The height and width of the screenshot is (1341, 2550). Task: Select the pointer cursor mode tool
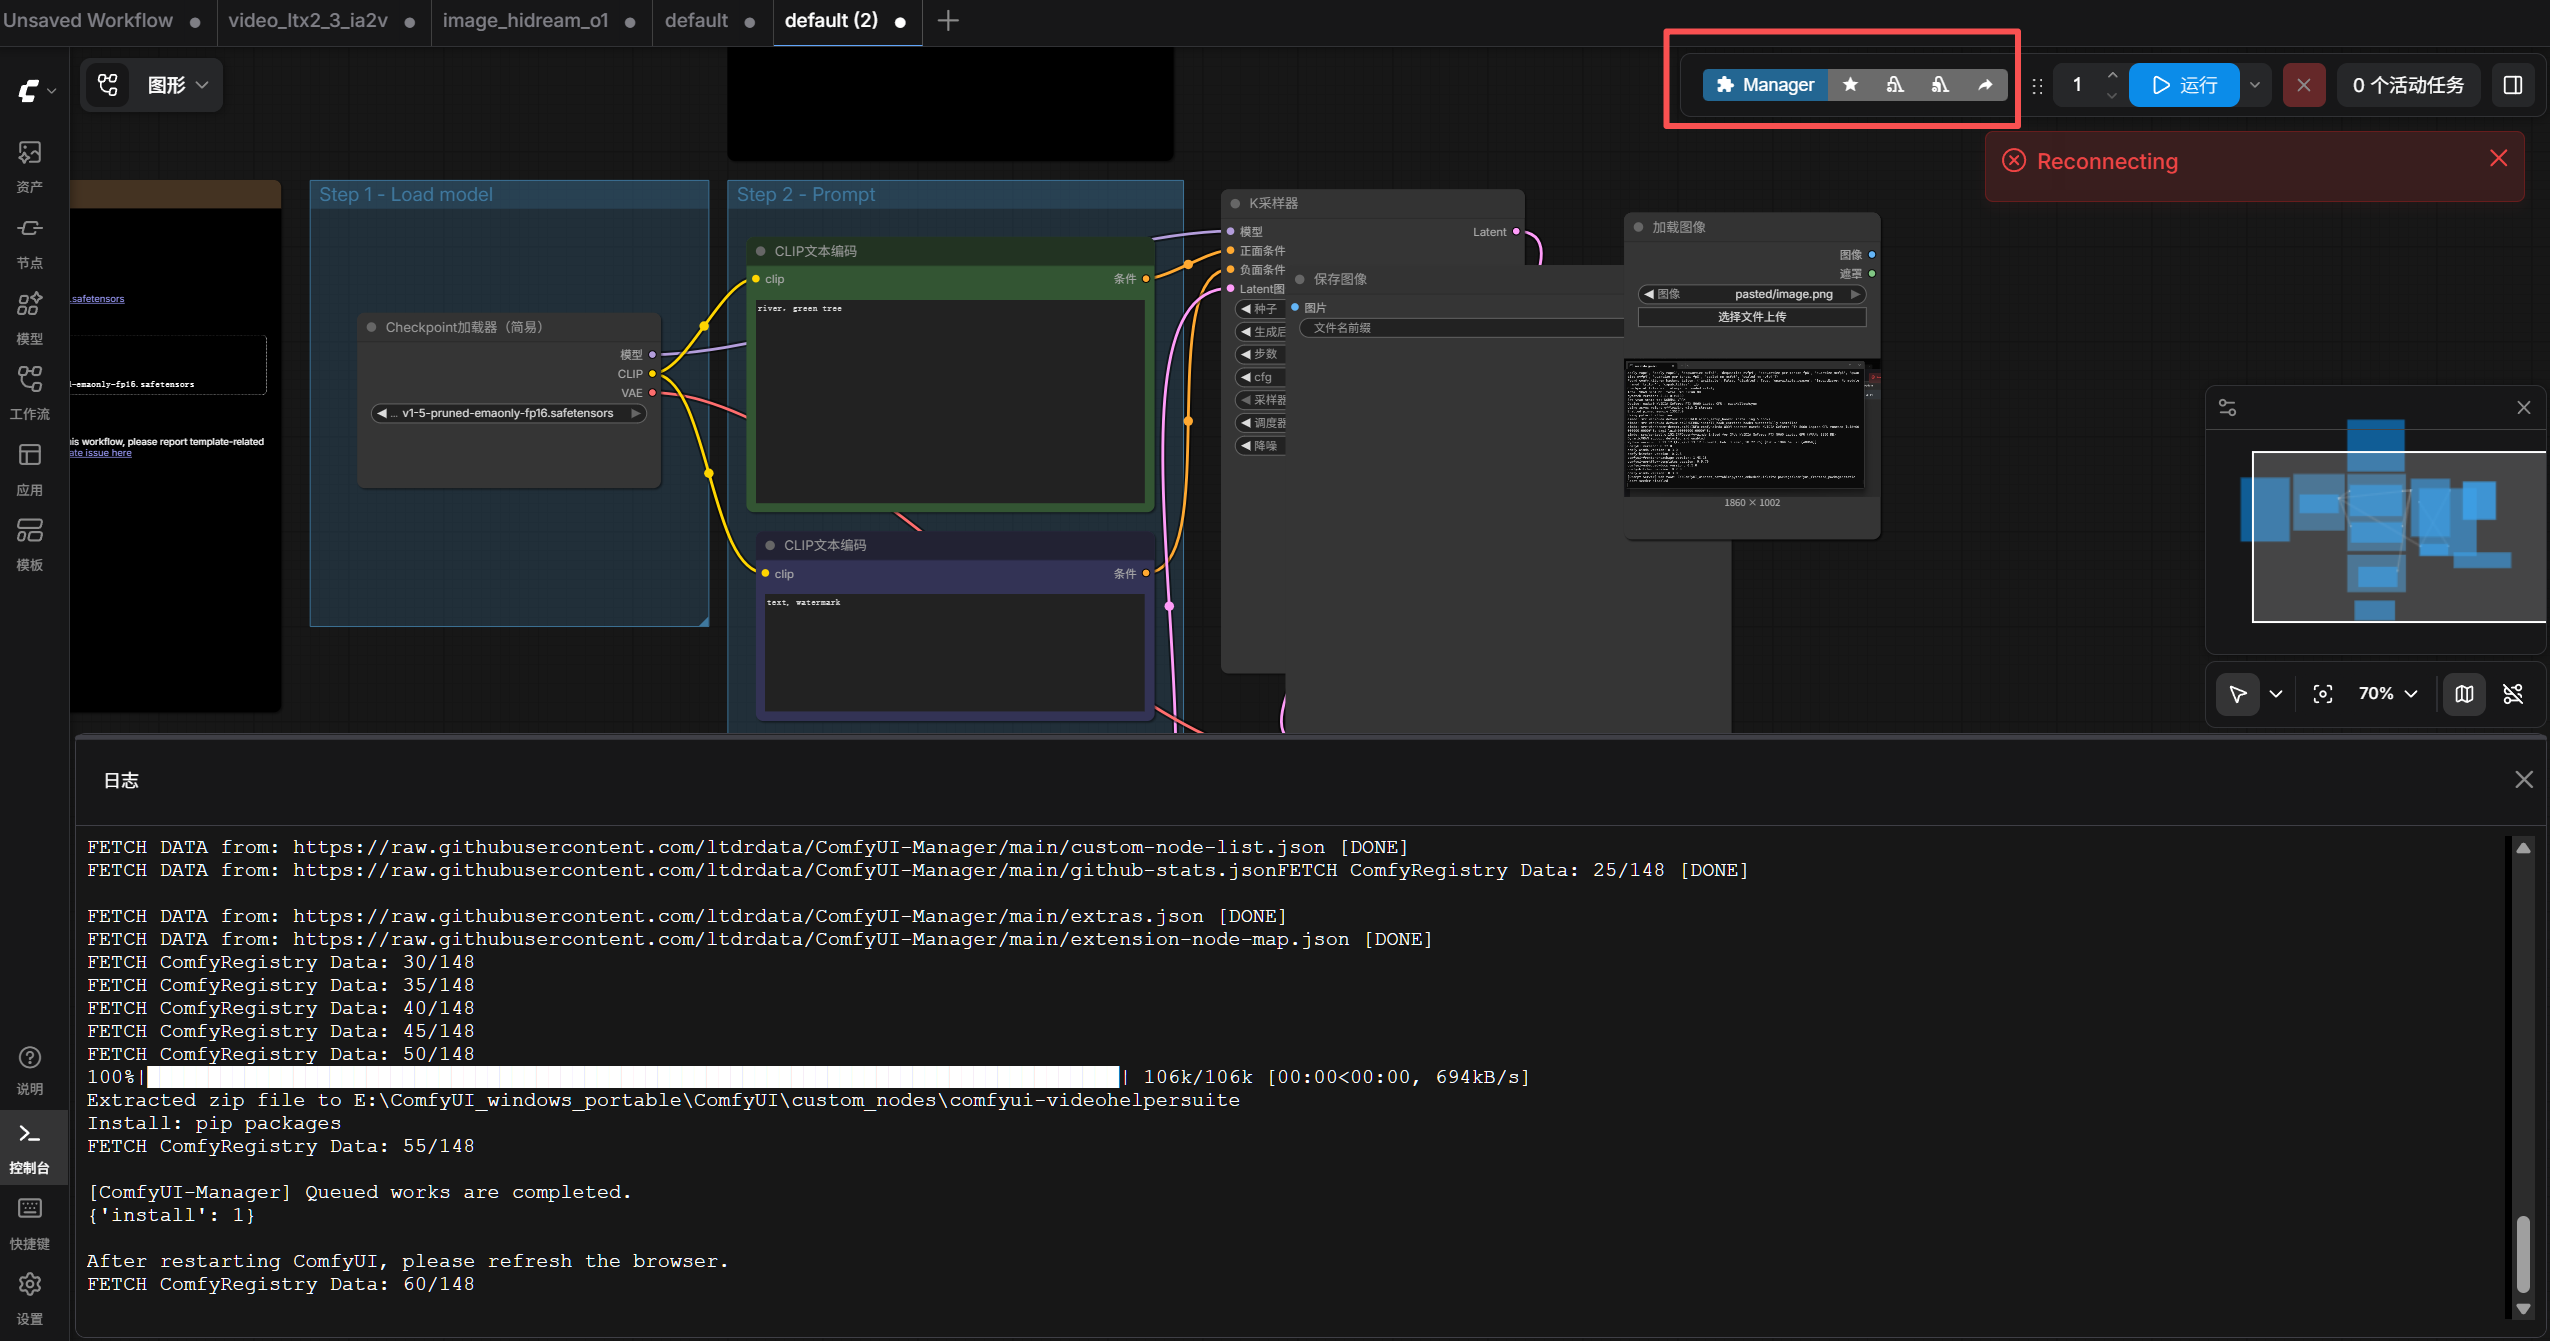[2238, 694]
